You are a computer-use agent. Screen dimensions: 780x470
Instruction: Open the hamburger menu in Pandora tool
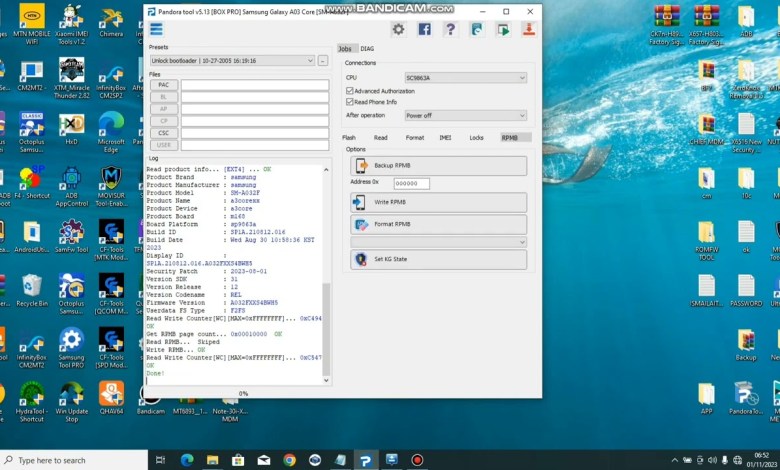tap(156, 30)
